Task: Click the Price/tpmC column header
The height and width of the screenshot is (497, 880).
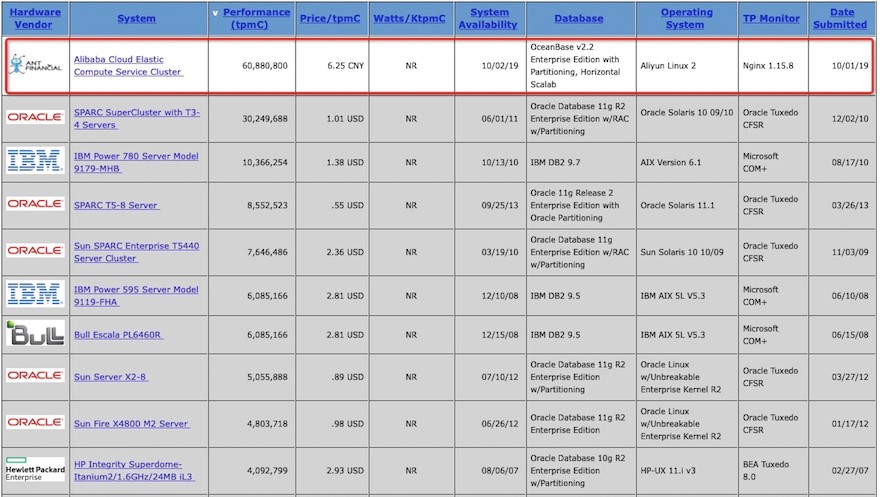Action: click(330, 19)
